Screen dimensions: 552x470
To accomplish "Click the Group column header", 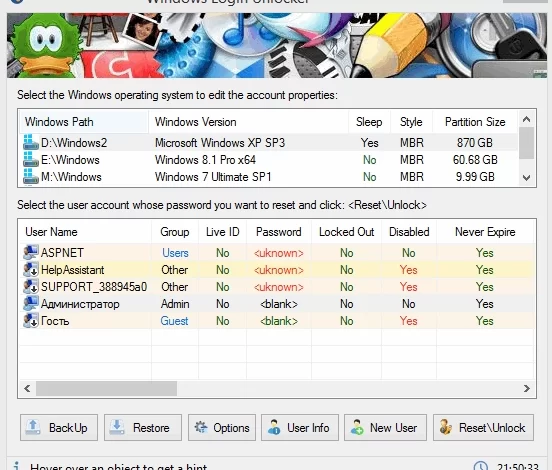I will point(175,232).
